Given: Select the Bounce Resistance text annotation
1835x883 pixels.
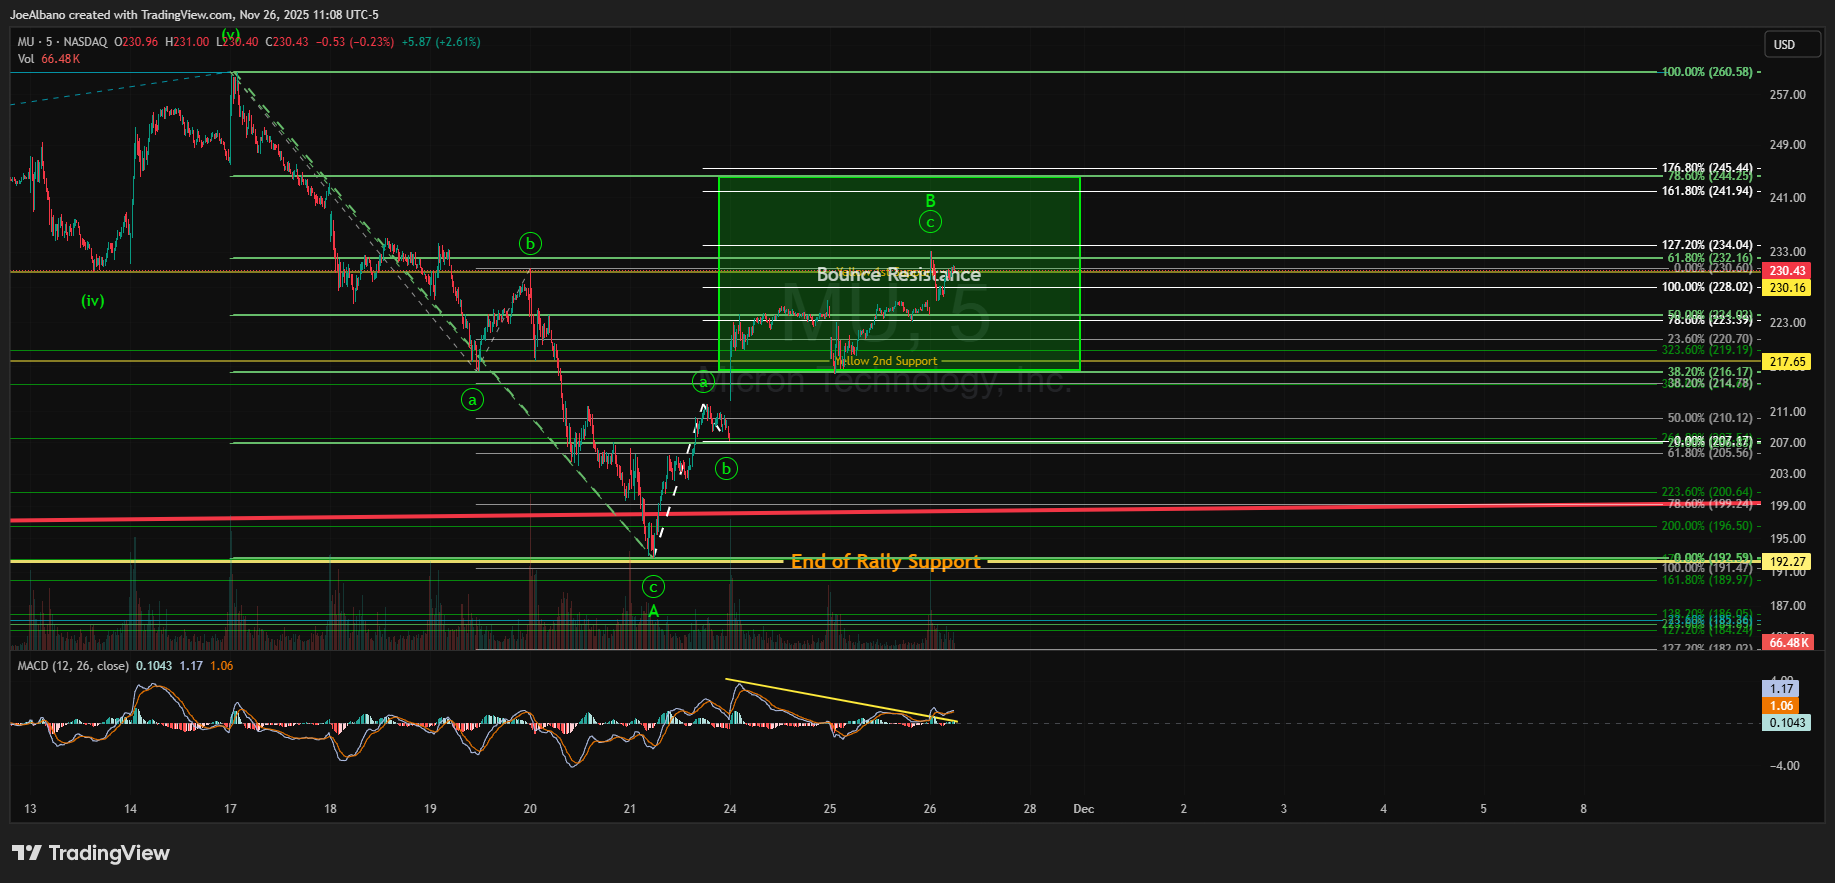Looking at the screenshot, I should pyautogui.click(x=898, y=275).
